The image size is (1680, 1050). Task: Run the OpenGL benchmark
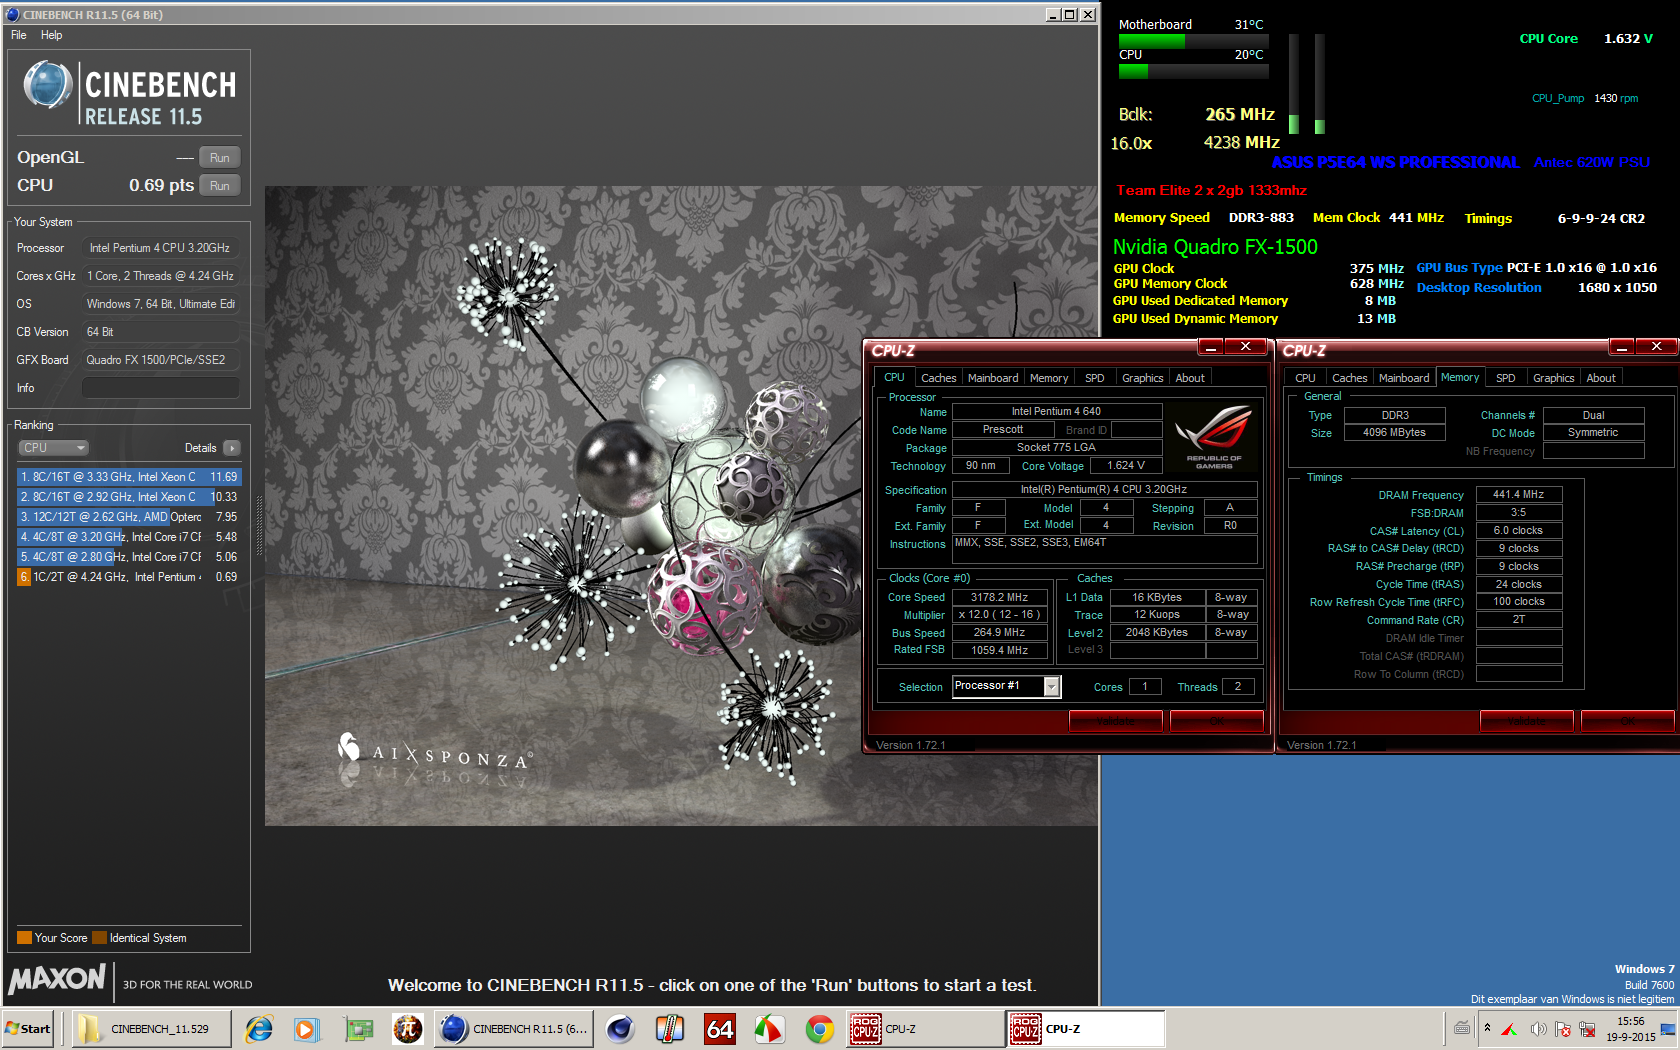(220, 158)
